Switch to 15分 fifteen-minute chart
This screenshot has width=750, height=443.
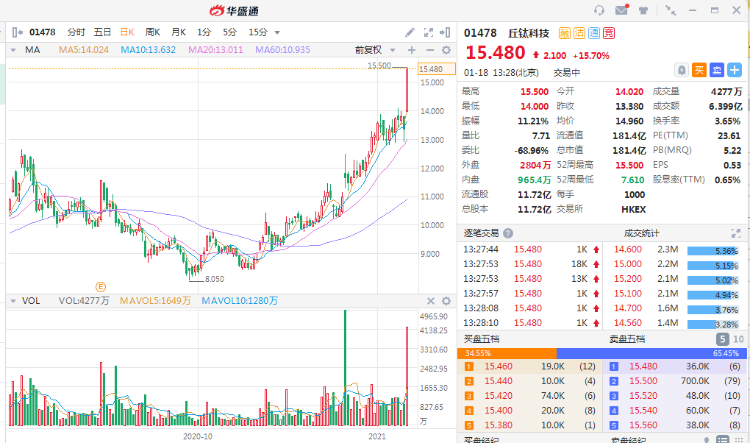pyautogui.click(x=258, y=32)
